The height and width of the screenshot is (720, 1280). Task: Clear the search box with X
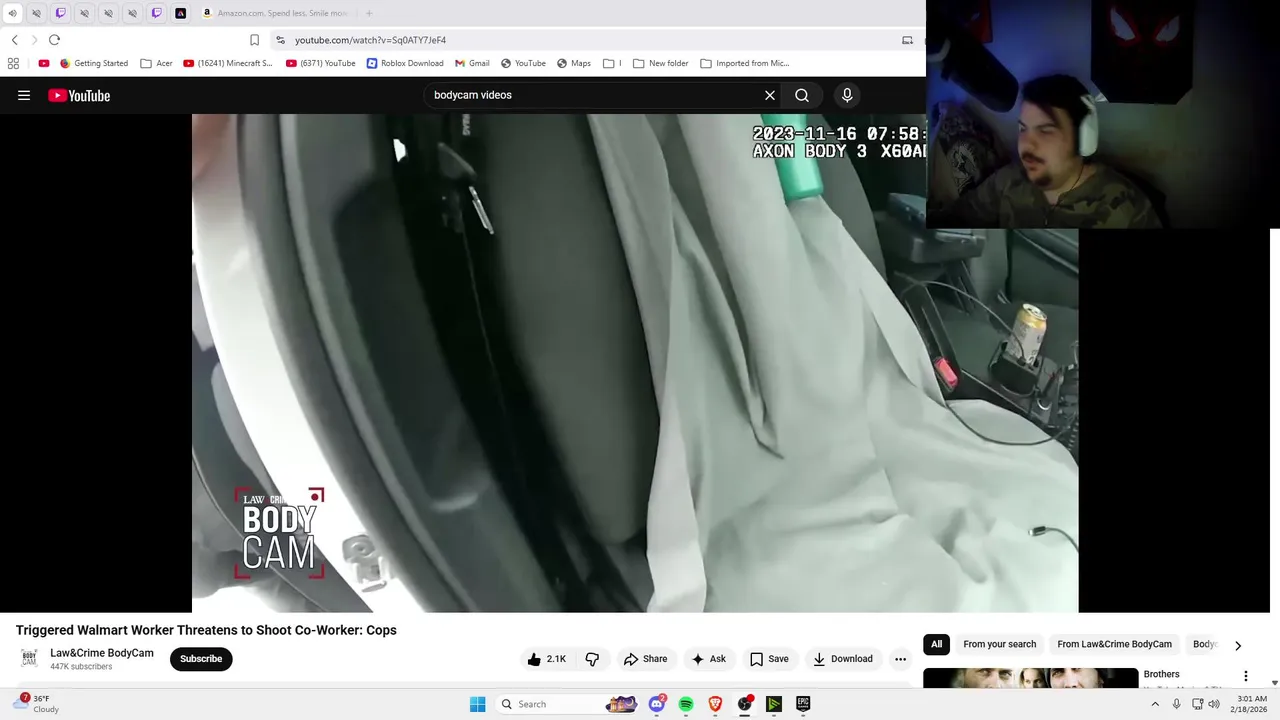pos(770,95)
